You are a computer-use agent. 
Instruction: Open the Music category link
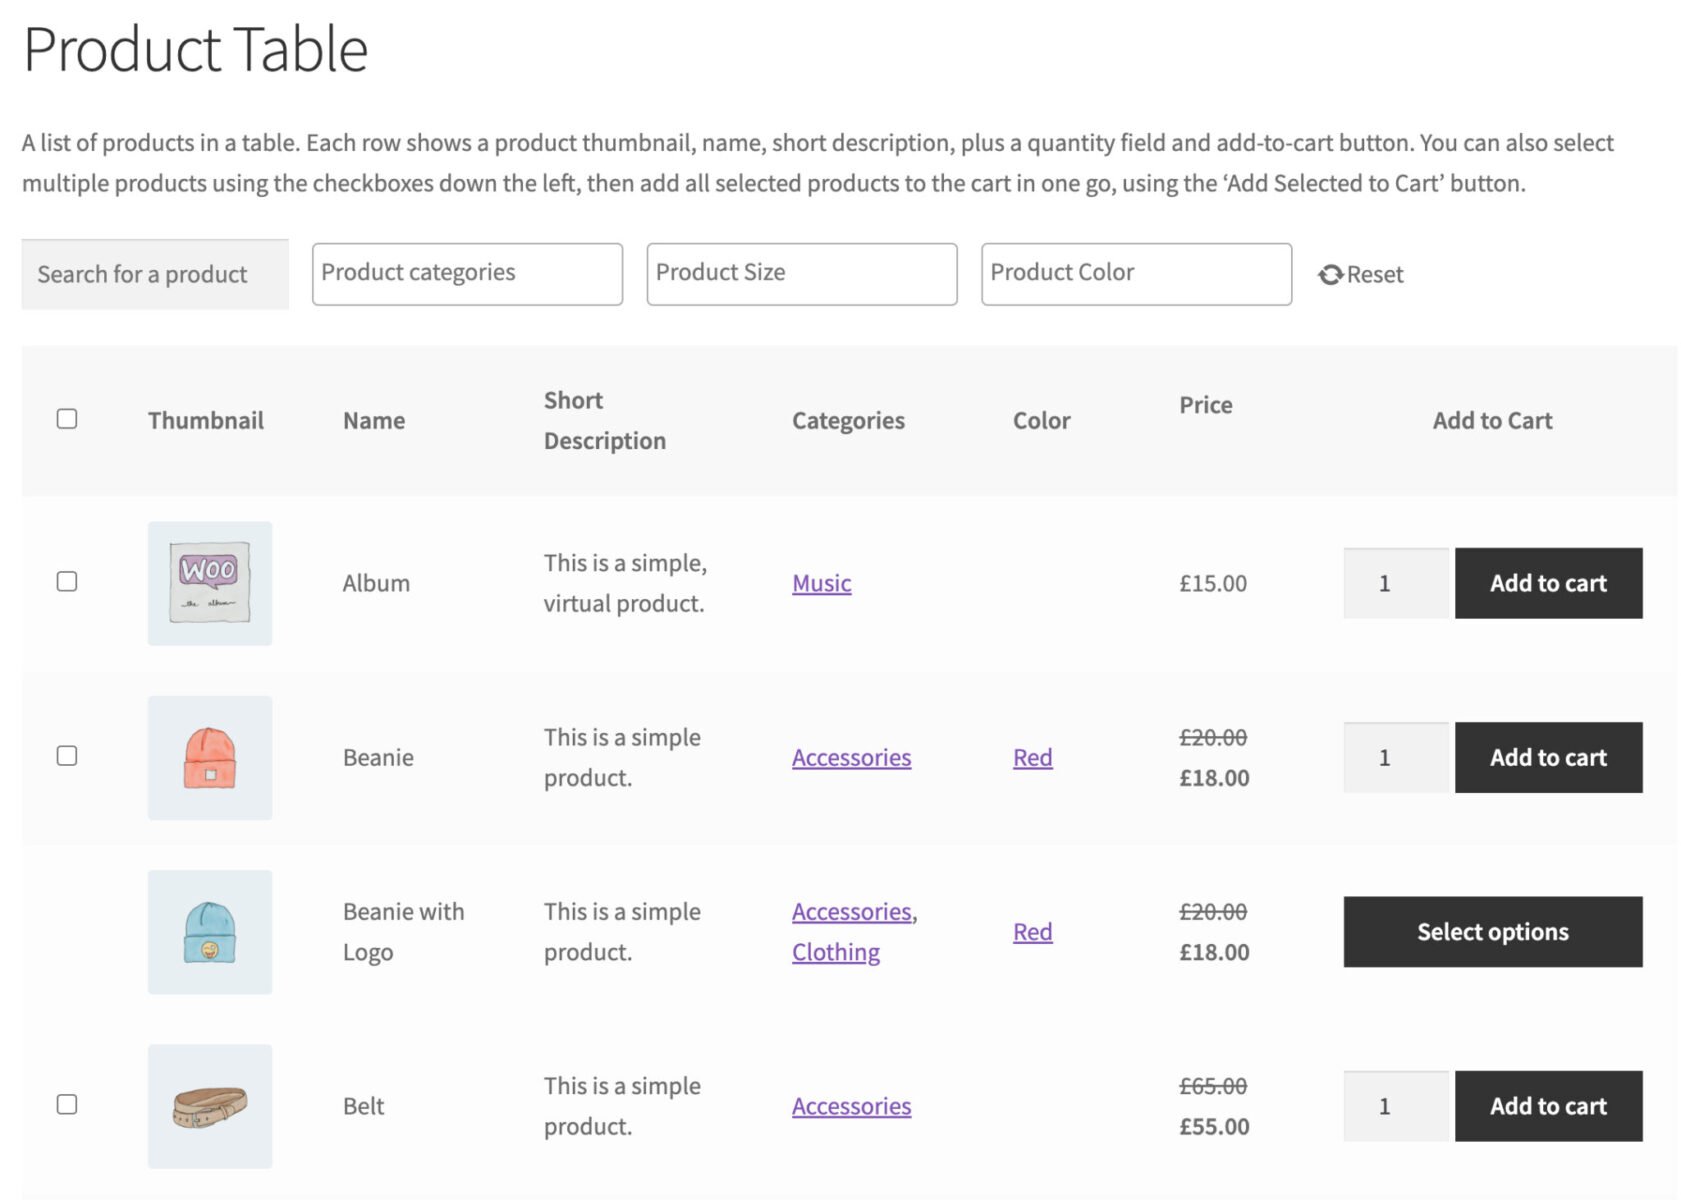click(821, 583)
